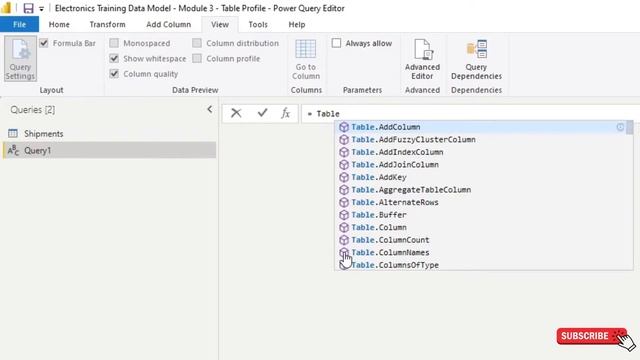Click the save icon in title bar
This screenshot has width=640, height=360.
[x=28, y=8]
